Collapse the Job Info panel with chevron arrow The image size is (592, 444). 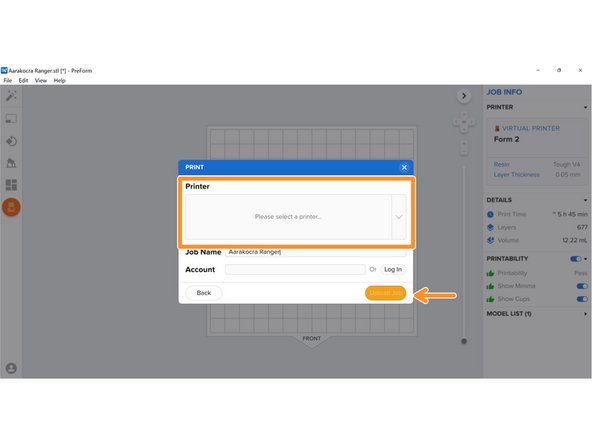click(x=464, y=96)
